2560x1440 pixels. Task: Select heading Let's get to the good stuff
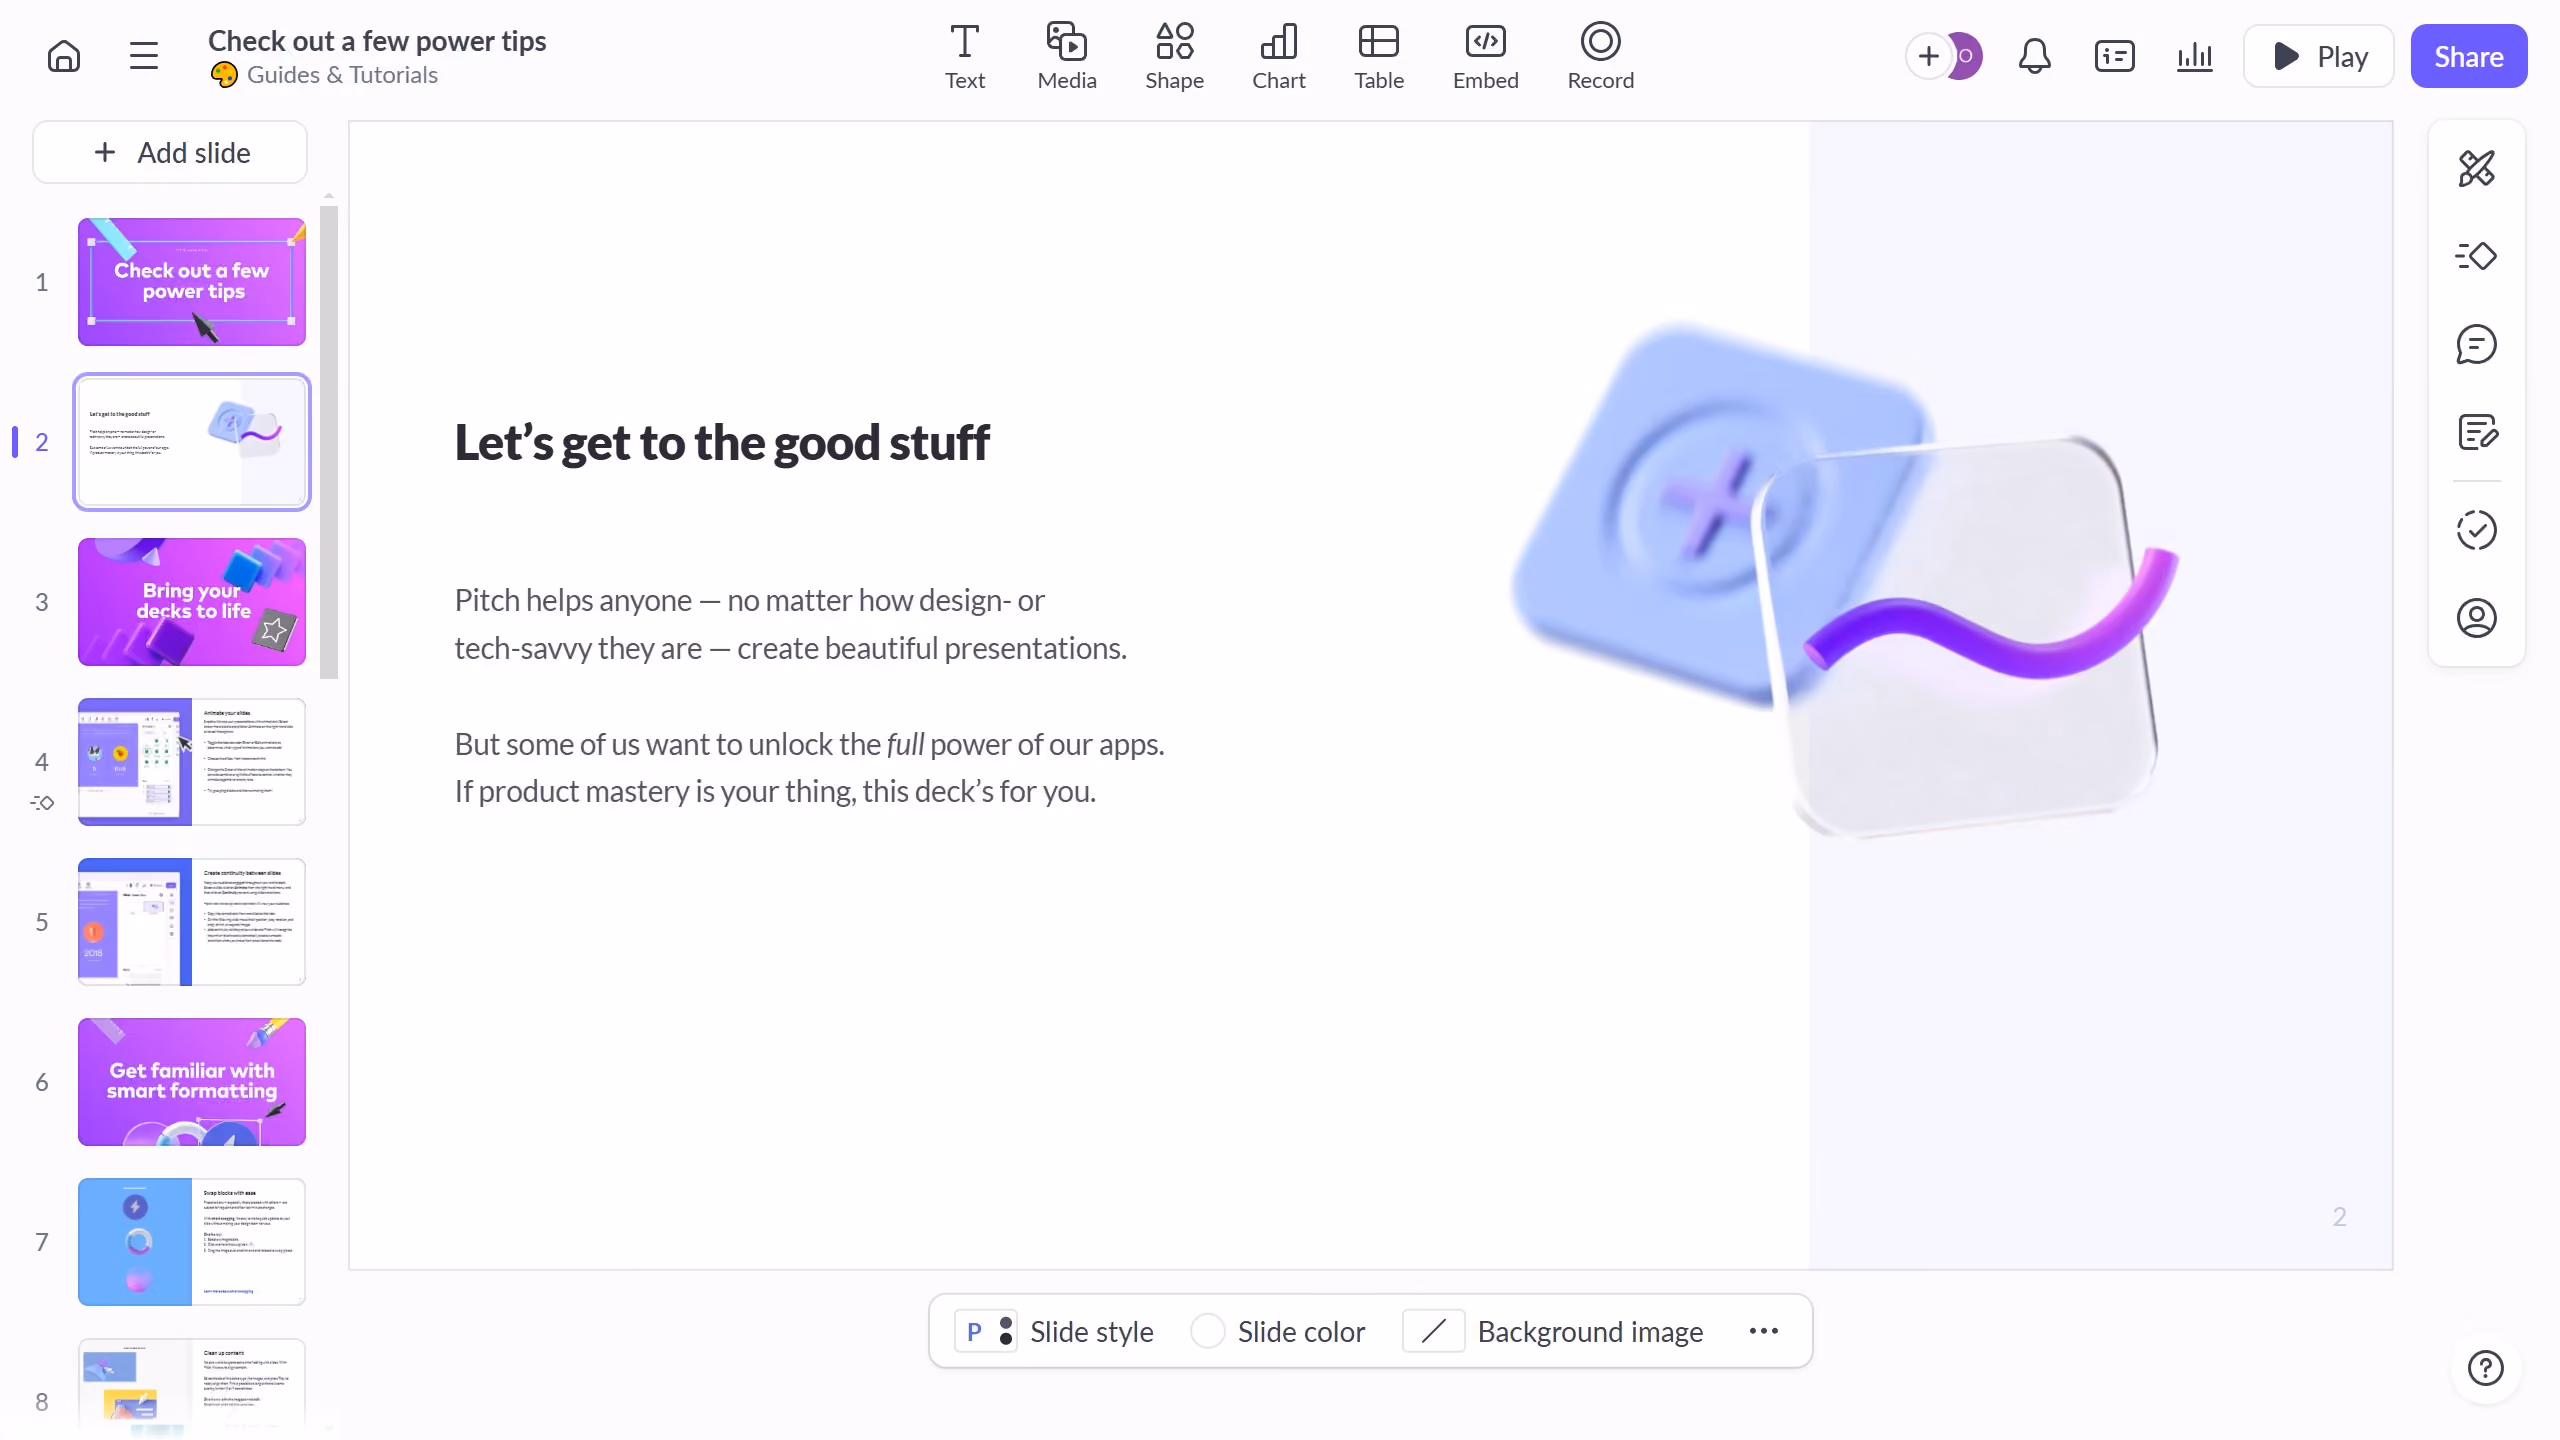[x=722, y=443]
